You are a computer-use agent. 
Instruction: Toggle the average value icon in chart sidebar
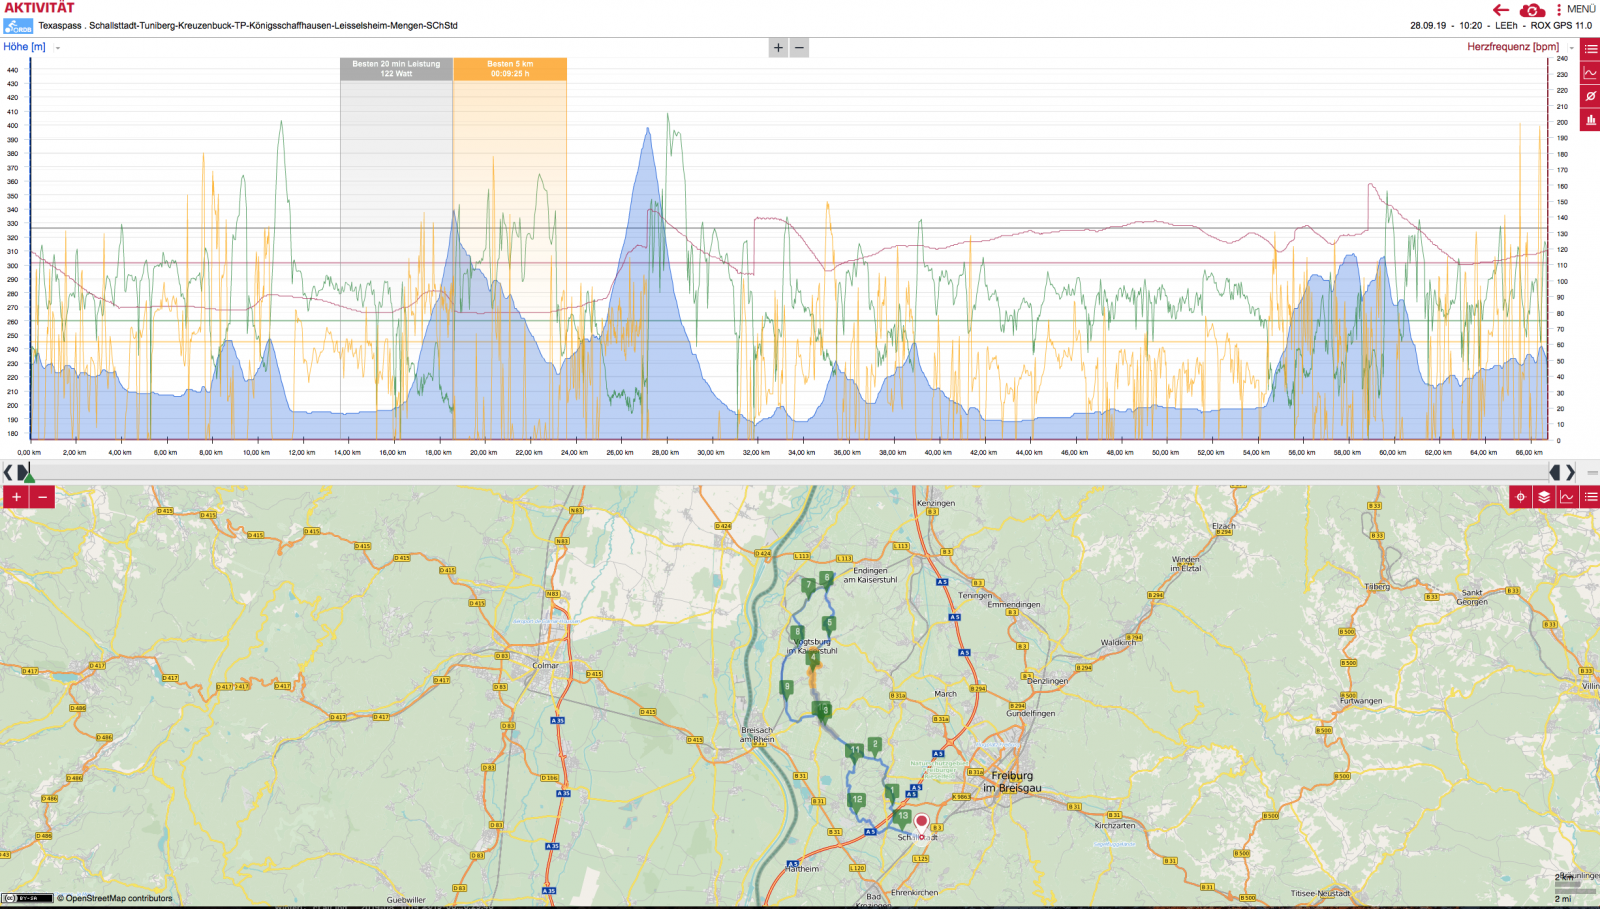click(1590, 96)
